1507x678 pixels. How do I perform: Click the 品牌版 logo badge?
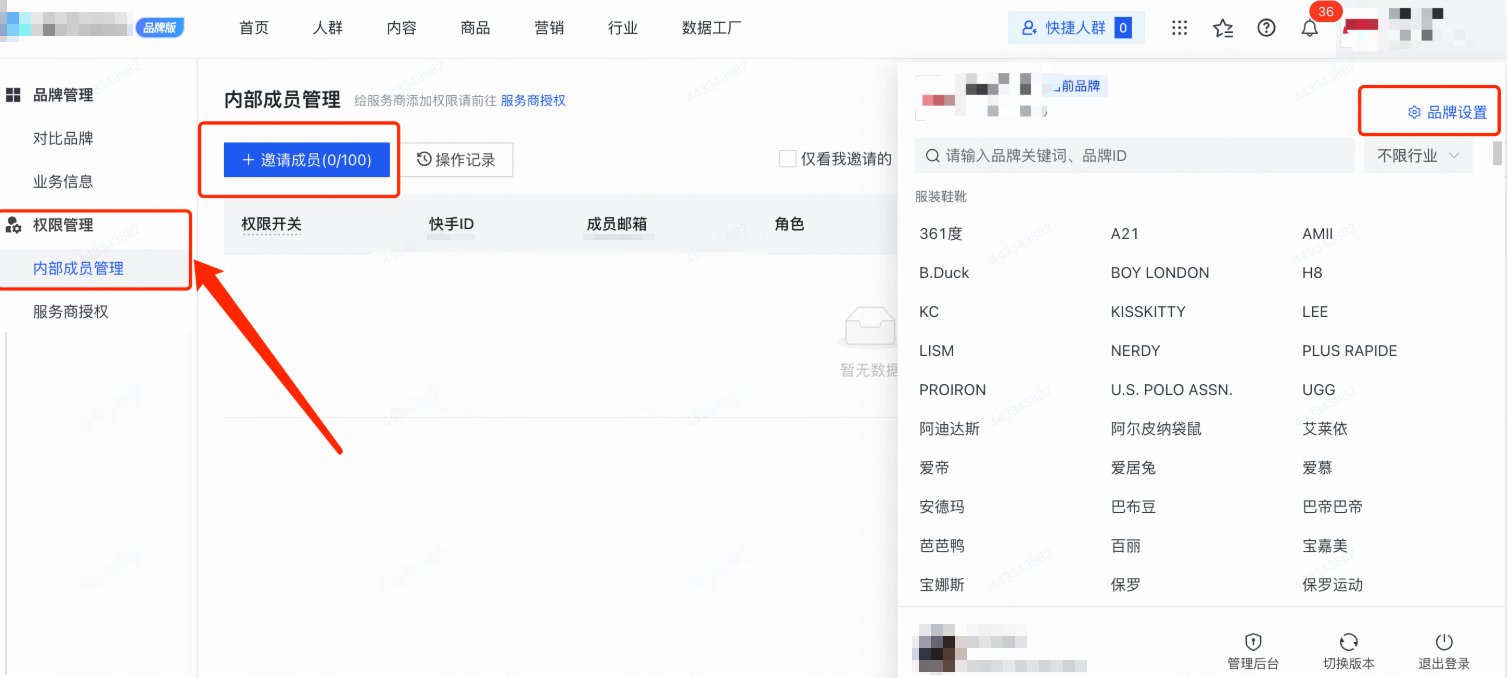click(160, 28)
